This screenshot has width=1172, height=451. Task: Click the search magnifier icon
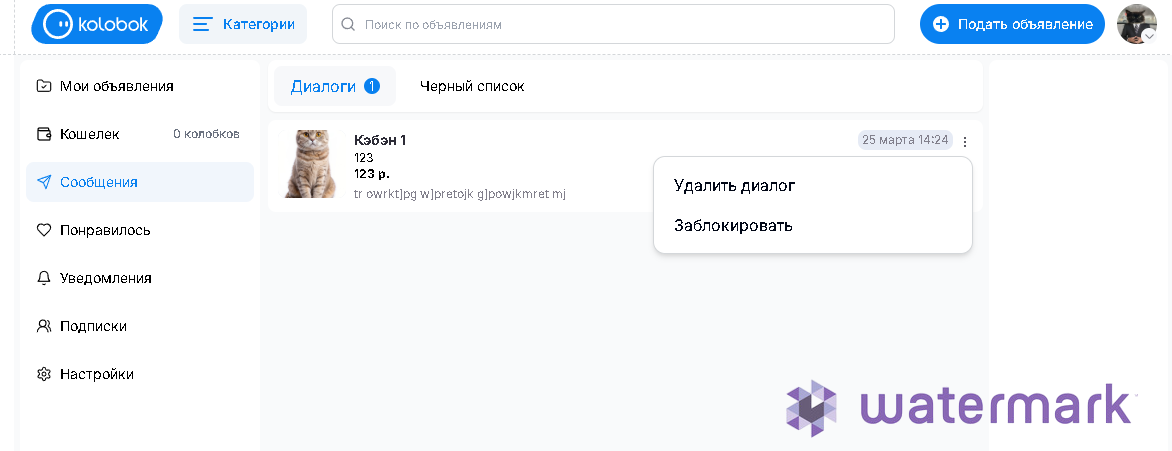(348, 24)
